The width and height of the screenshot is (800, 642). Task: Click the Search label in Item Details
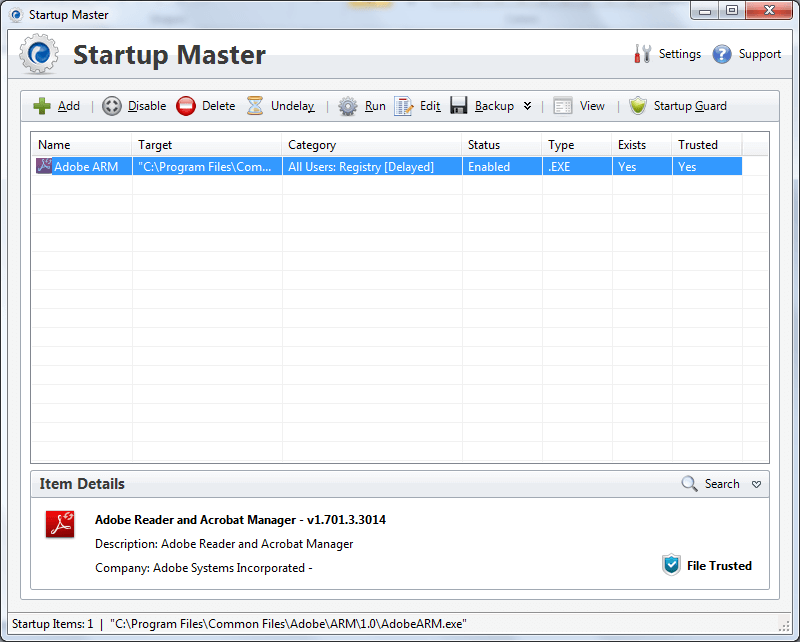[x=722, y=484]
